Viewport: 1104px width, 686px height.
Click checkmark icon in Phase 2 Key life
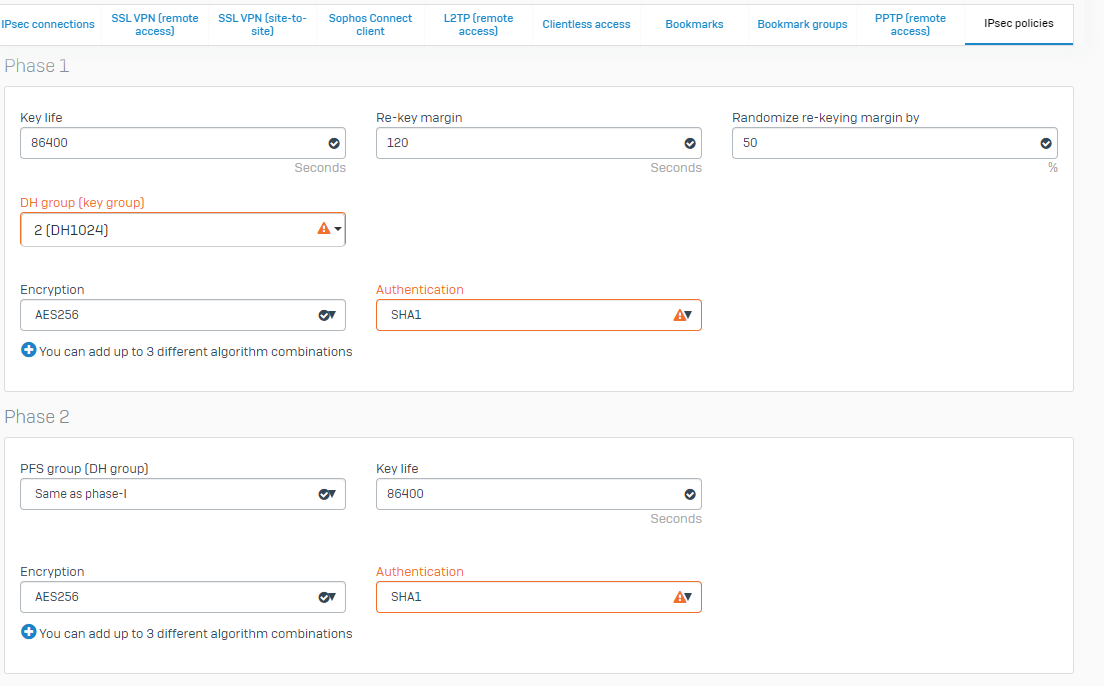click(690, 494)
